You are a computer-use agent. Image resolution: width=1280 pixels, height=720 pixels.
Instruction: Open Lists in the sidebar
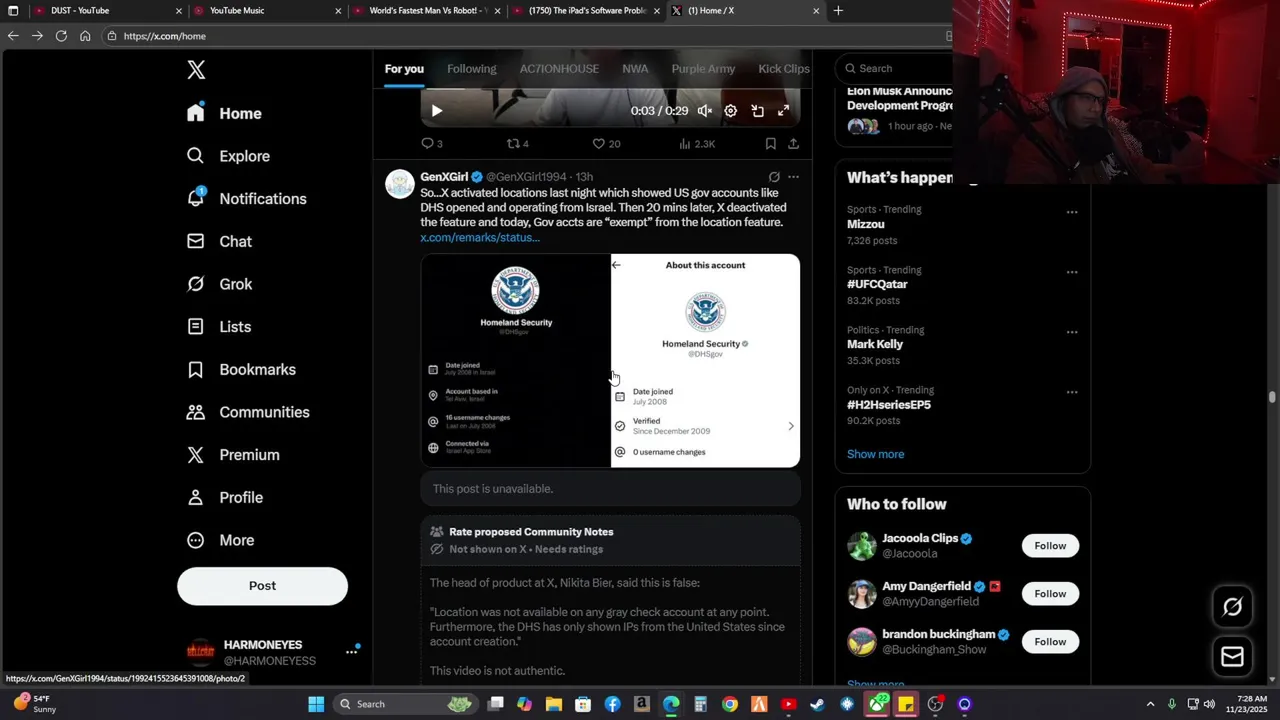point(220,327)
